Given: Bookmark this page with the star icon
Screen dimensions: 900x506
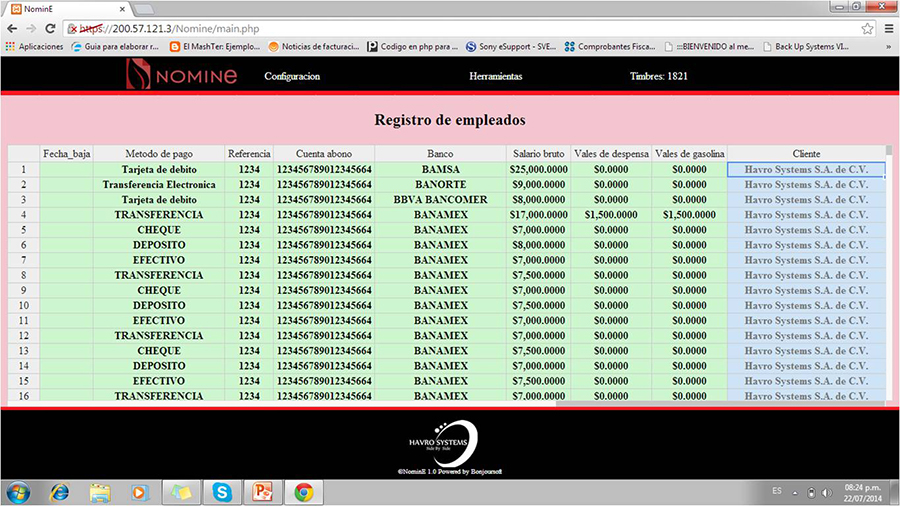Looking at the screenshot, I should (x=867, y=28).
